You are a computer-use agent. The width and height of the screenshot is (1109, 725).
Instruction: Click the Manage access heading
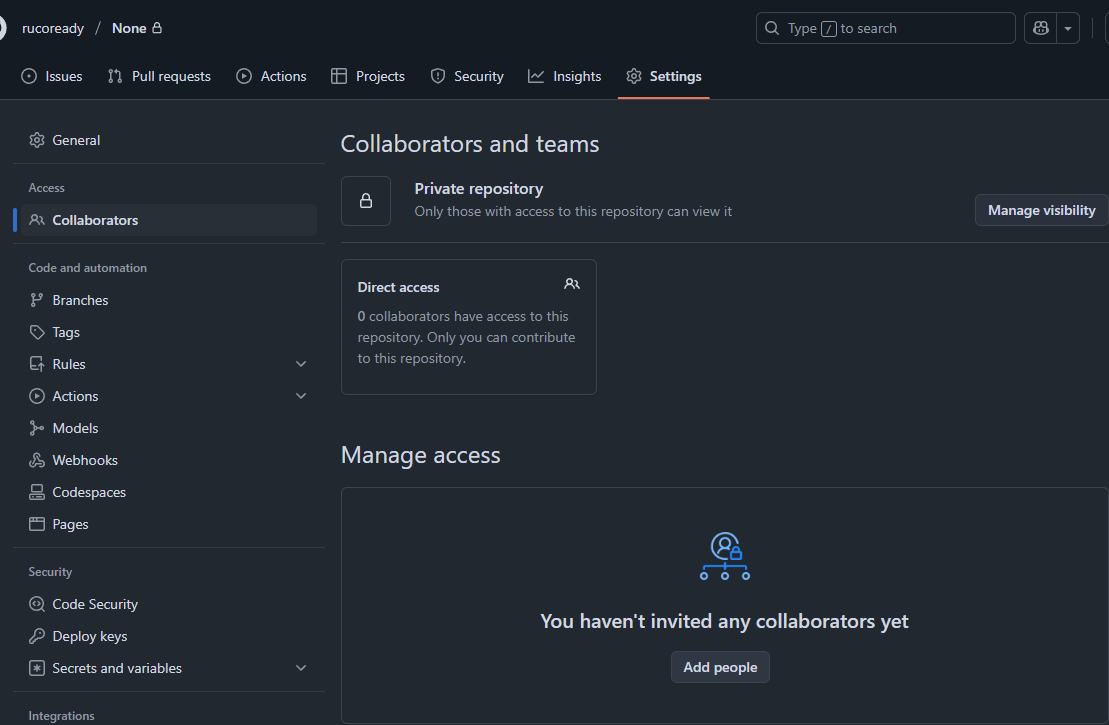pyautogui.click(x=421, y=455)
